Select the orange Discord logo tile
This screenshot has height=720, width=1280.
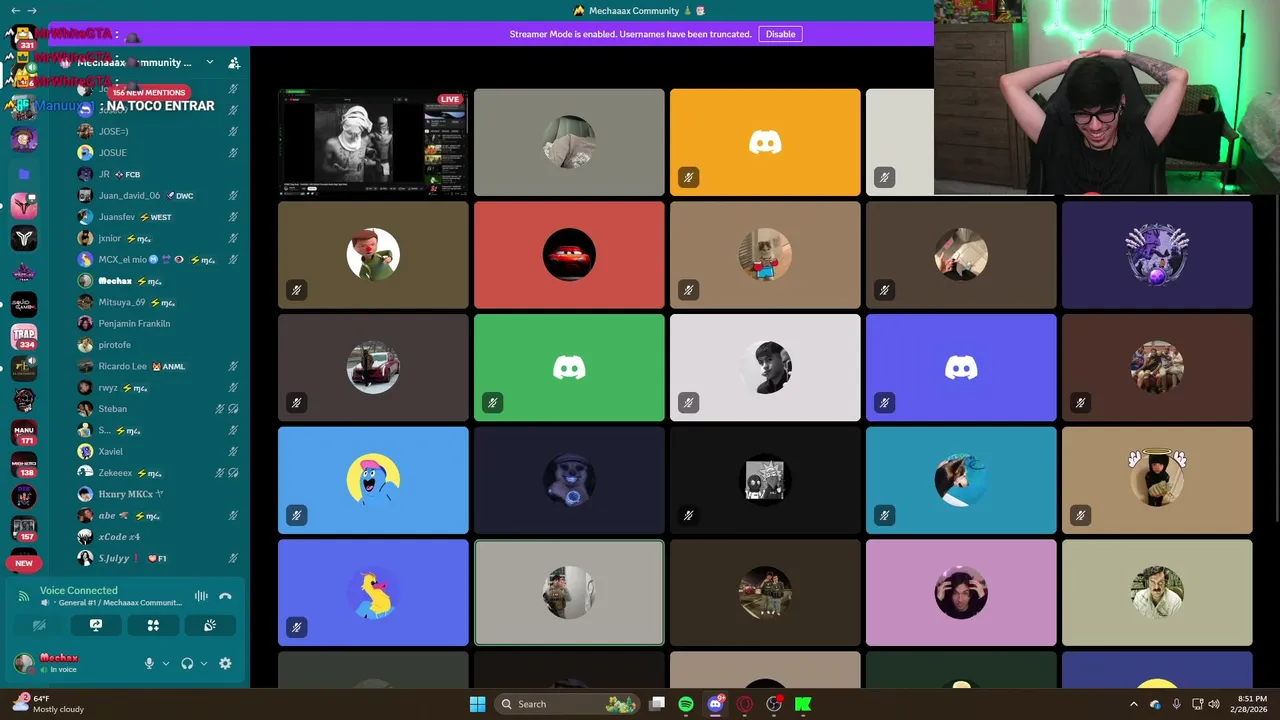[765, 142]
